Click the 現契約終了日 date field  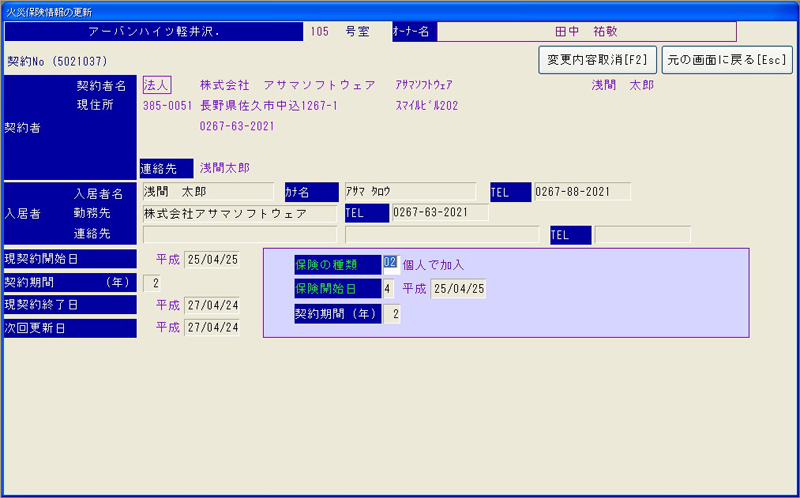coord(211,305)
